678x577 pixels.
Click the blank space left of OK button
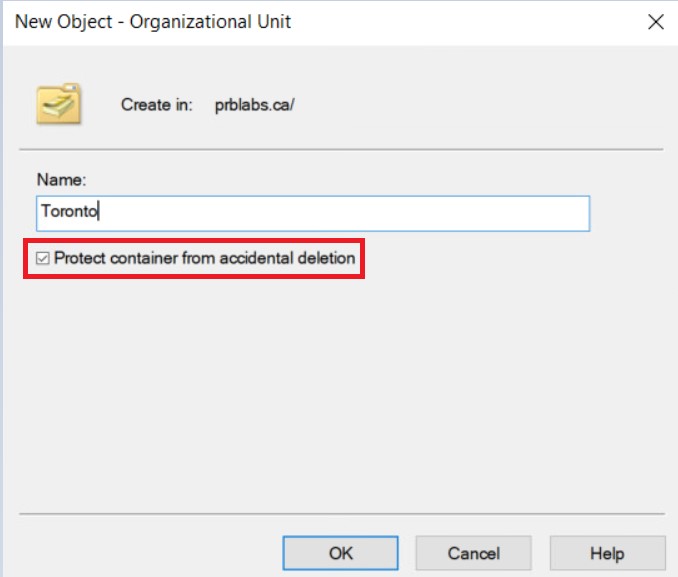150,553
